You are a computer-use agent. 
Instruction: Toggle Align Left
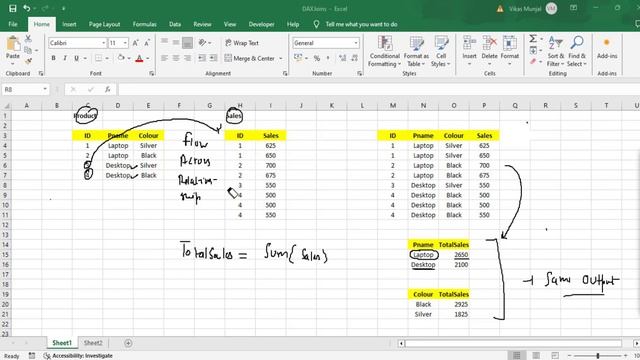164,58
